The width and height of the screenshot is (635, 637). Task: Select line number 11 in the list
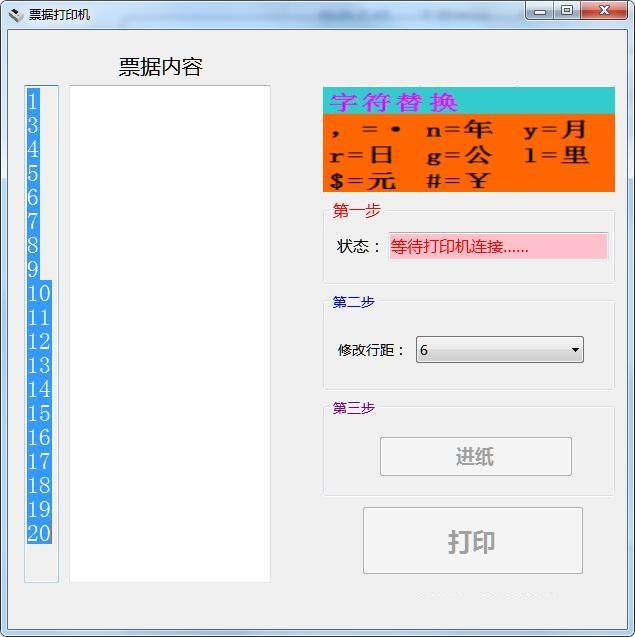[x=39, y=317]
